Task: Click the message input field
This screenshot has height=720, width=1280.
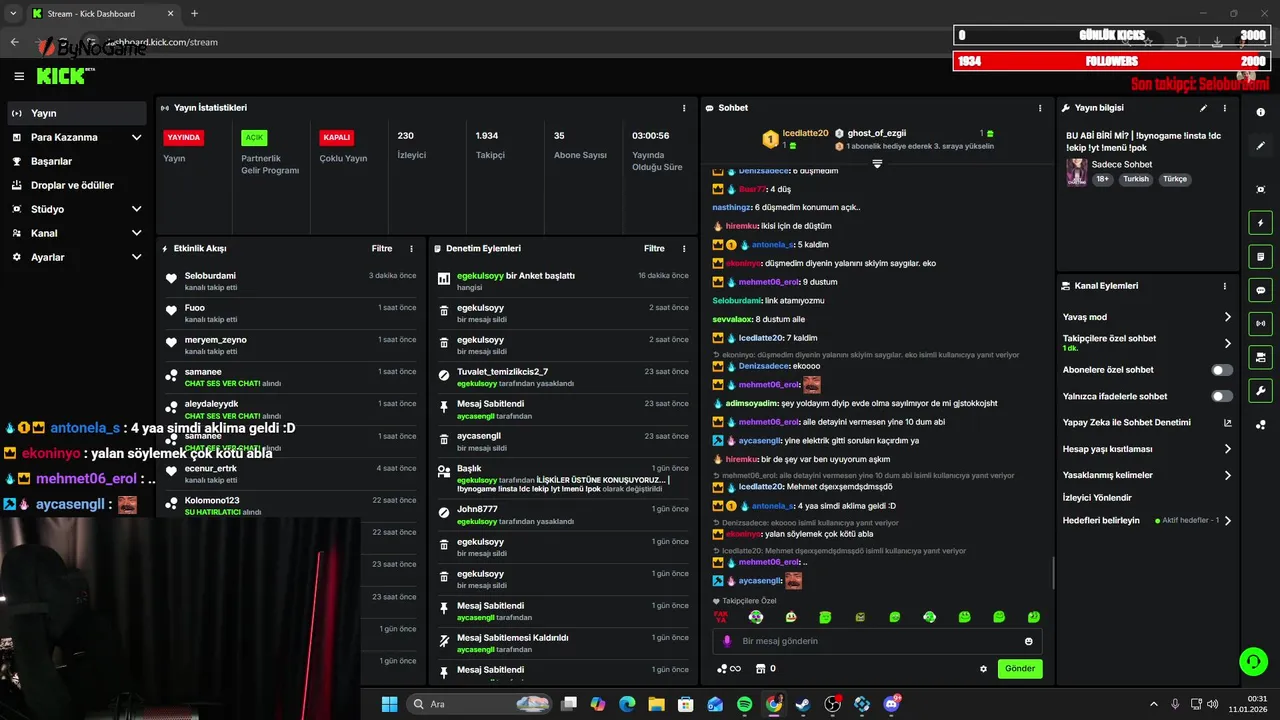Action: click(x=877, y=641)
